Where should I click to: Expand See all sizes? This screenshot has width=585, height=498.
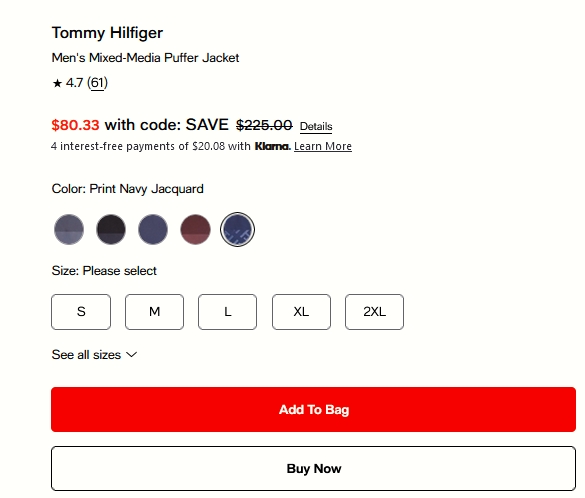point(94,354)
